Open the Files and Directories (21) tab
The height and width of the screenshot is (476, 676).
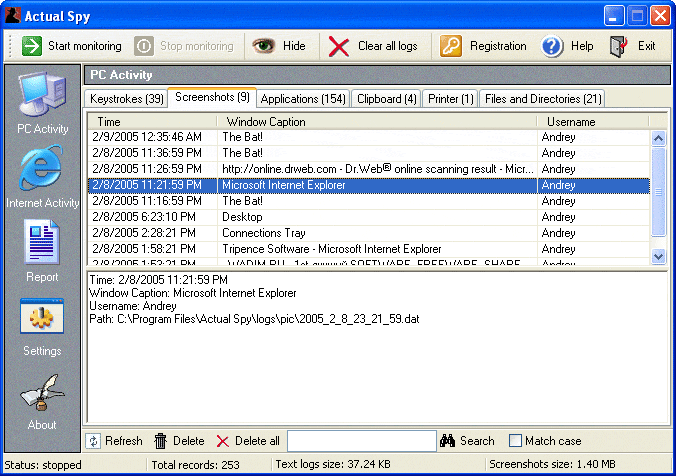[543, 99]
